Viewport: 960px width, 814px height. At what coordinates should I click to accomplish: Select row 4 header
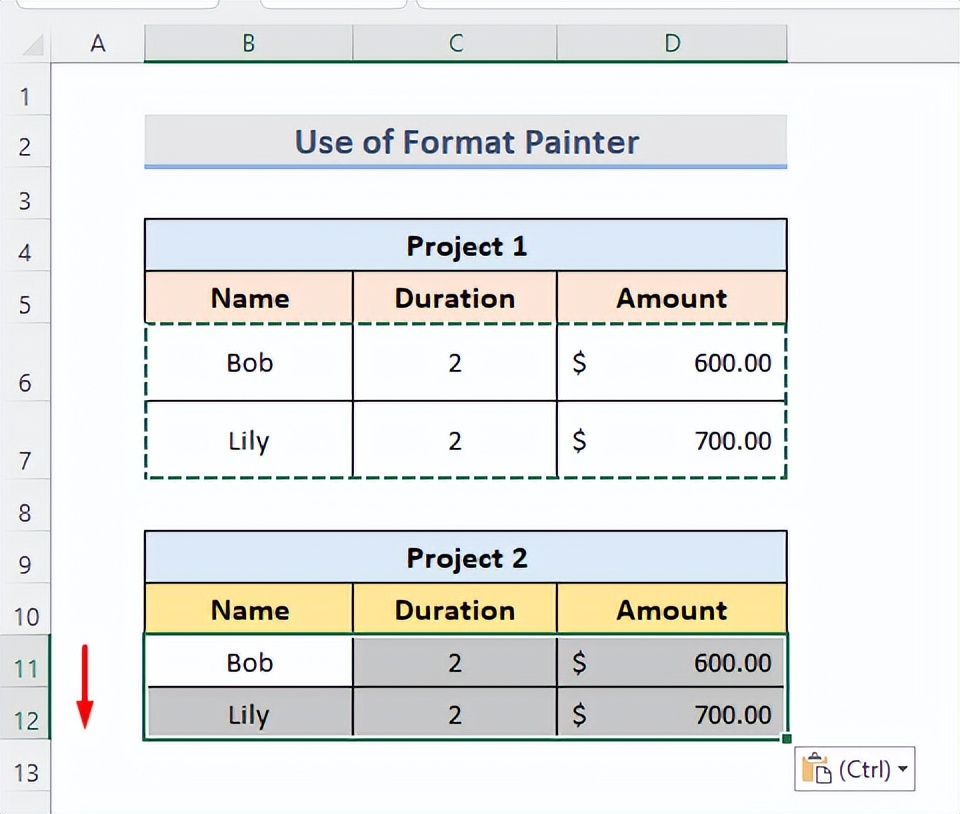coord(24,245)
